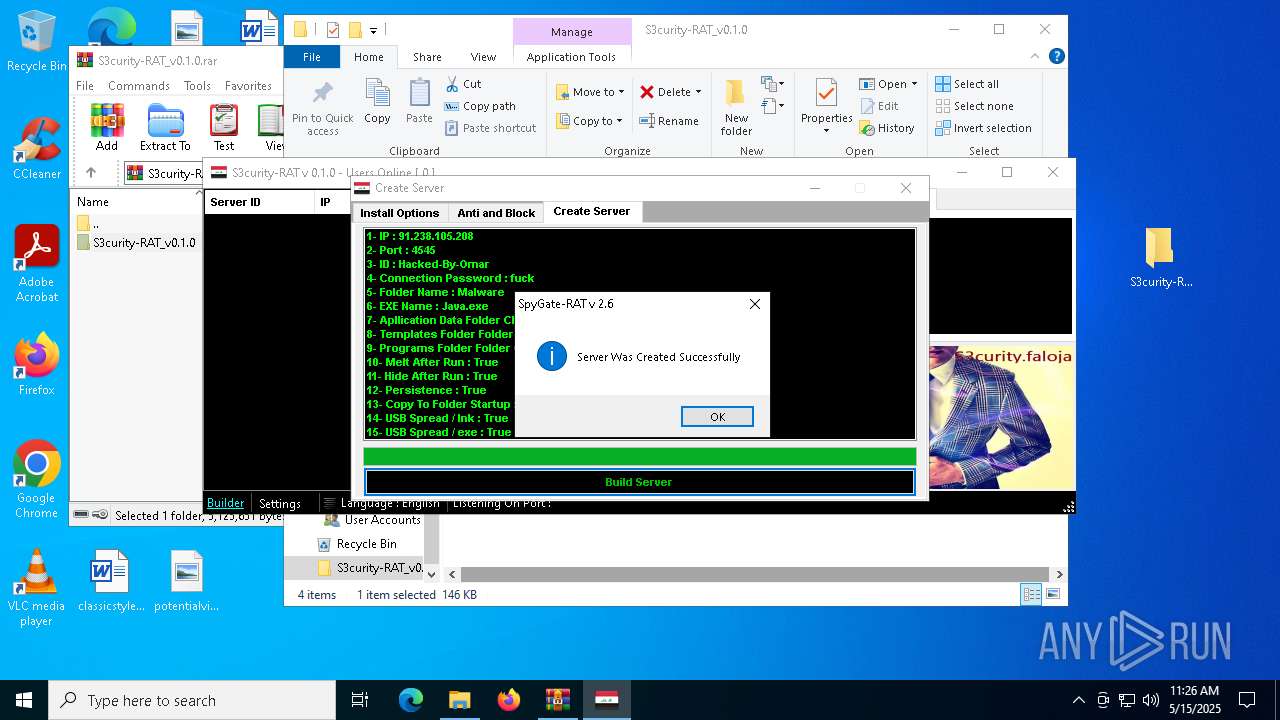Select S3curity-RAT_v0 in Explorer navigation pane
The height and width of the screenshot is (720, 1280).
click(x=370, y=568)
